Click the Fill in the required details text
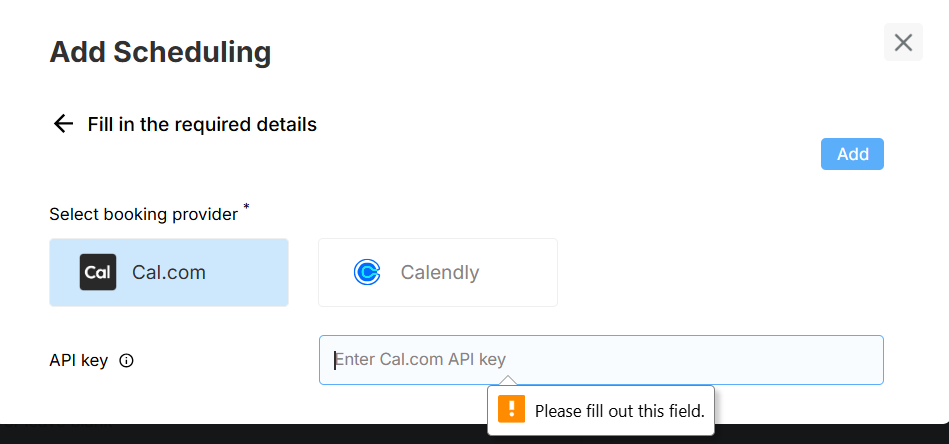This screenshot has height=444, width=949. point(202,124)
